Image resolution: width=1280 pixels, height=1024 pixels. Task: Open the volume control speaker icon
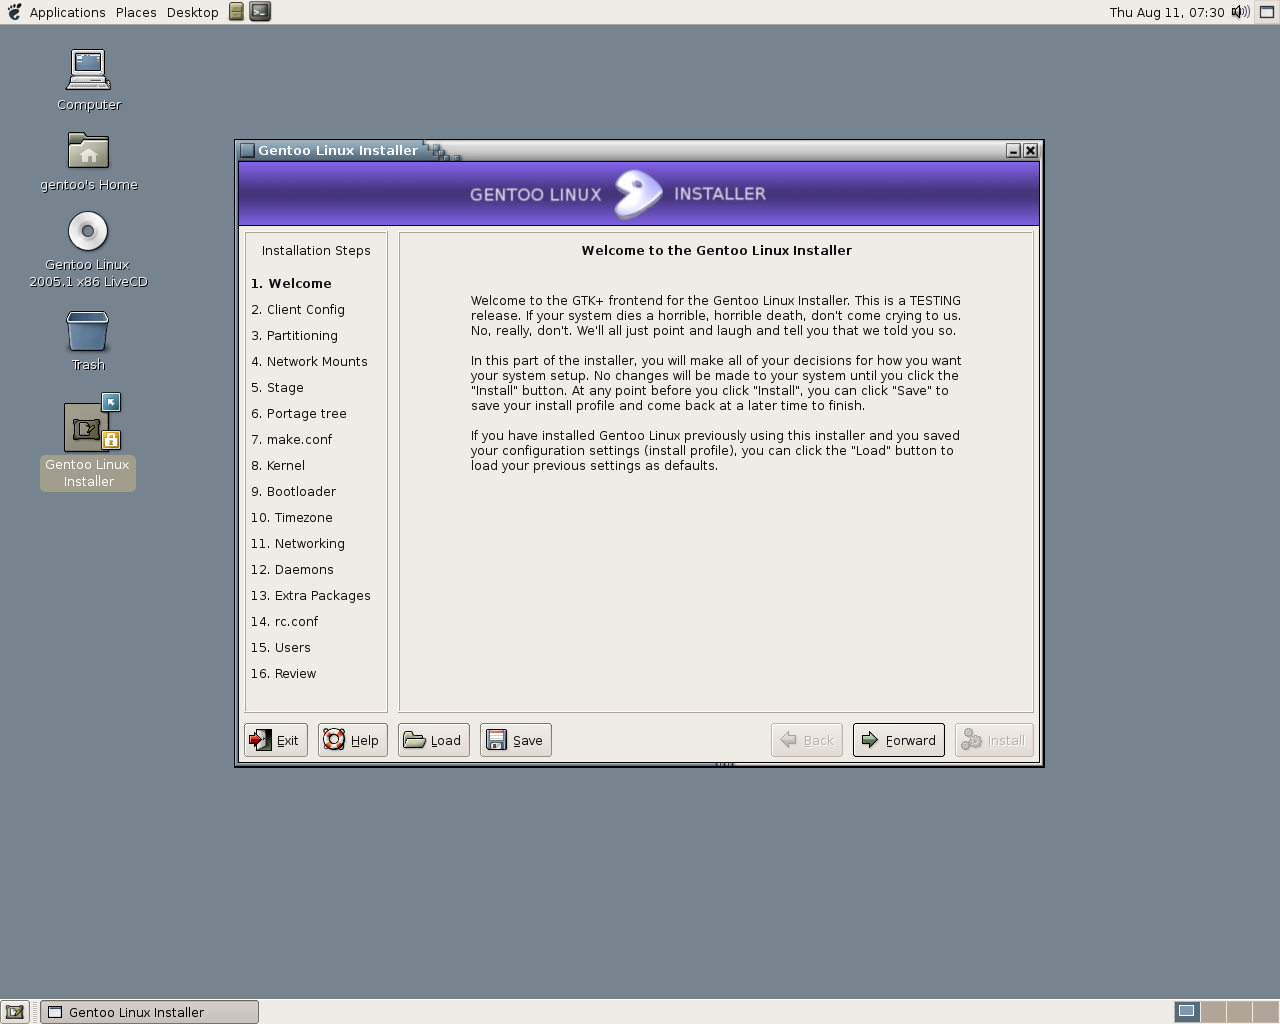(1241, 12)
